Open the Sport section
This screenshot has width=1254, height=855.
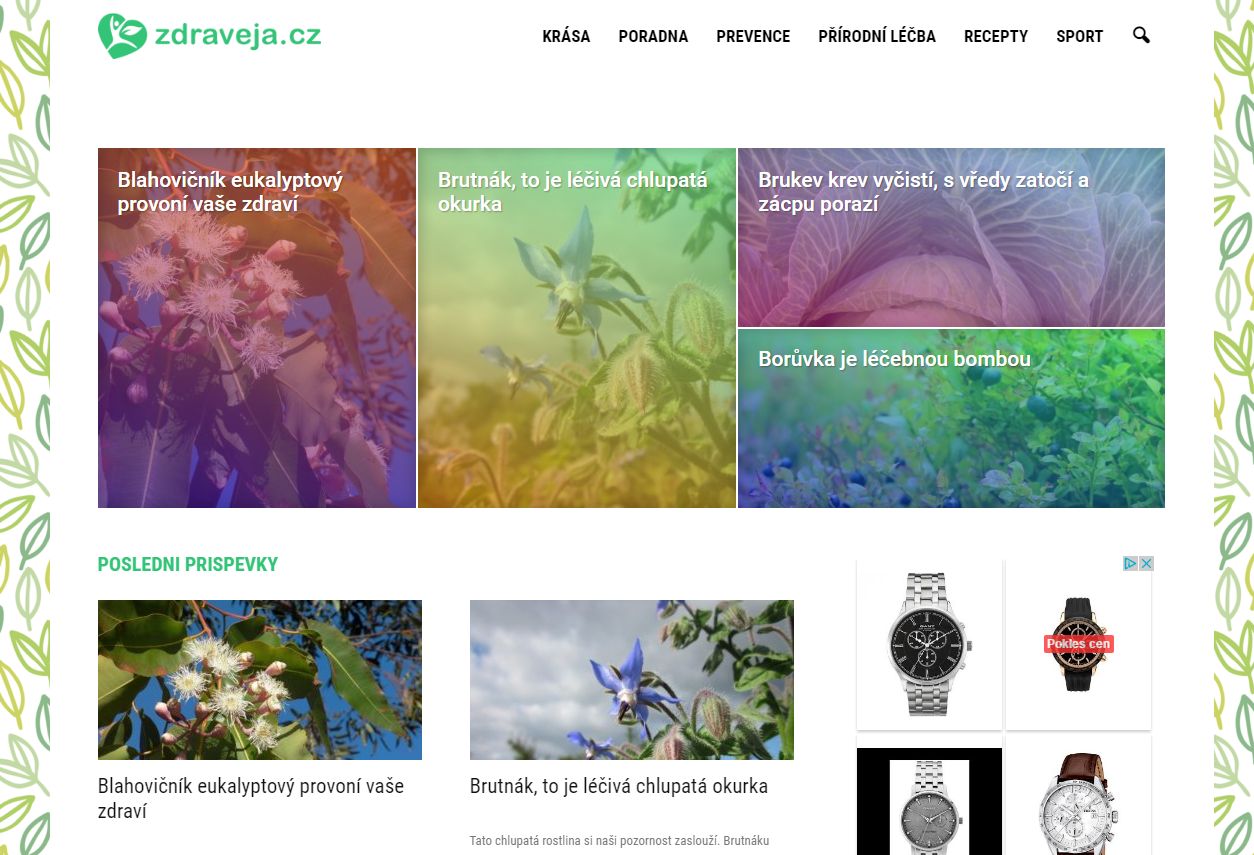1080,36
